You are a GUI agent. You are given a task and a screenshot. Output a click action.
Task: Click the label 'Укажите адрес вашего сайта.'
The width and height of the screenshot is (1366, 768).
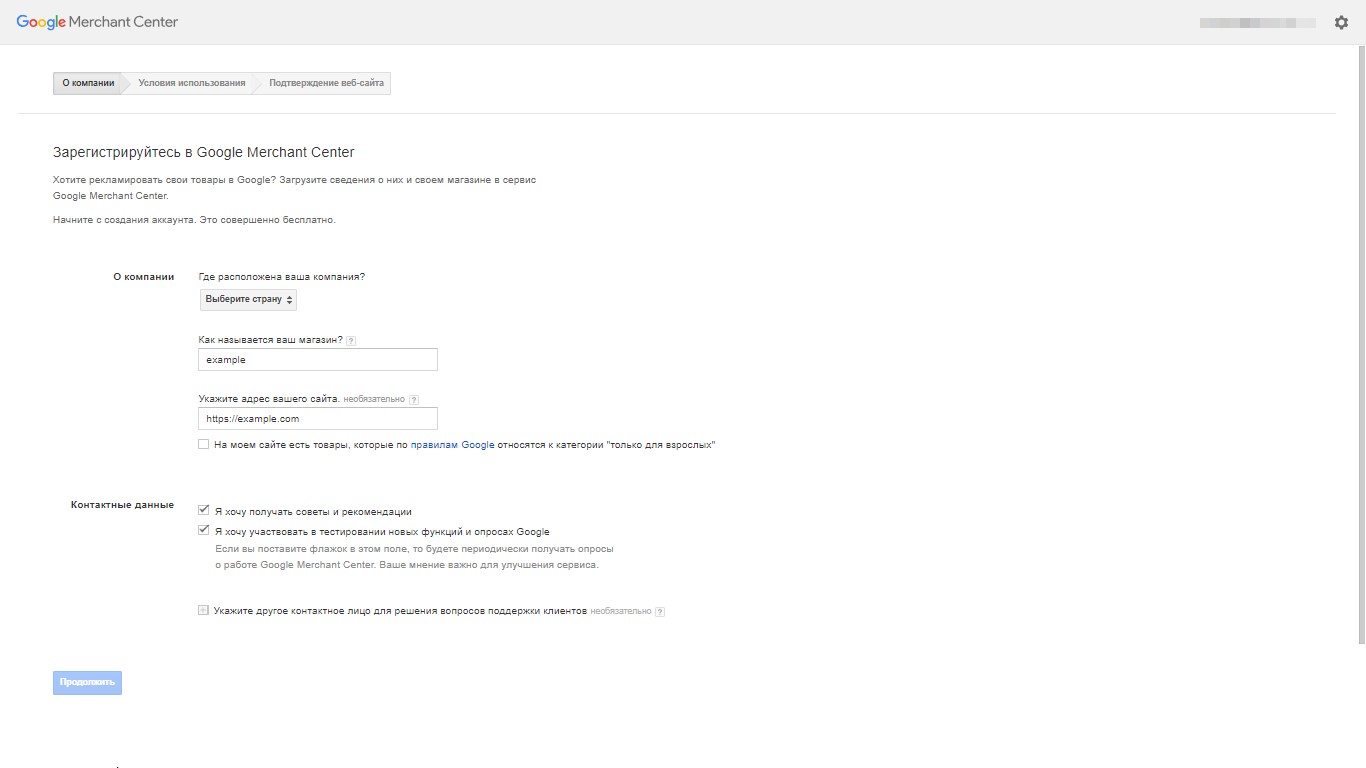tap(269, 399)
